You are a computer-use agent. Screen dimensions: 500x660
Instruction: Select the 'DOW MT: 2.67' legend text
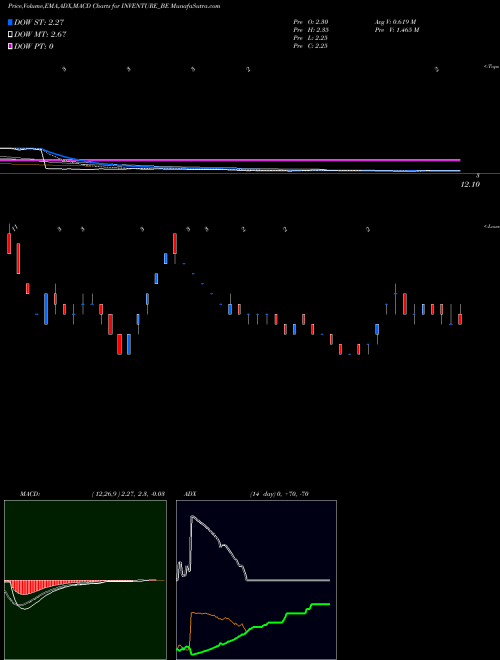point(40,34)
